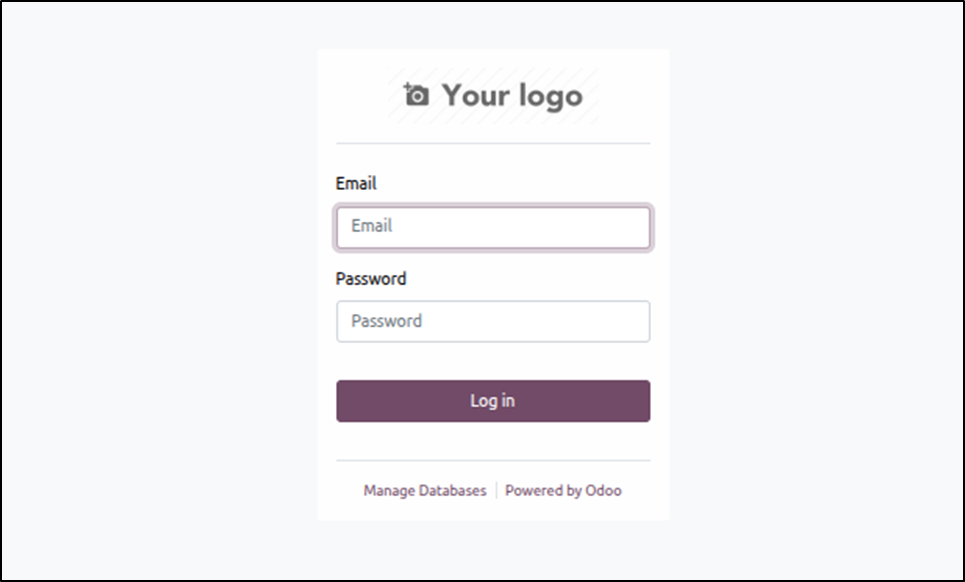Focus the Password input field
This screenshot has height=582, width=965.
(x=493, y=322)
